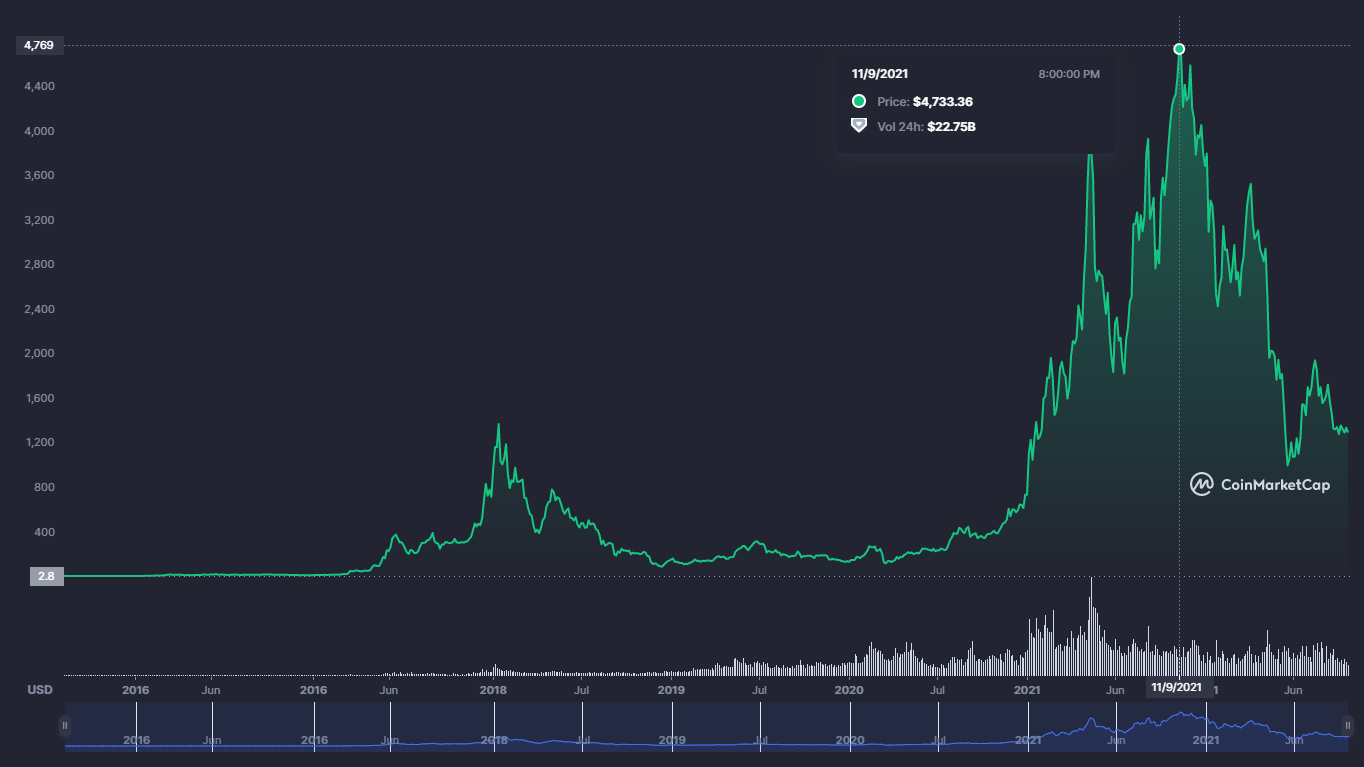This screenshot has width=1364, height=767.
Task: Click the 2018 label on main x-axis
Action: [493, 690]
